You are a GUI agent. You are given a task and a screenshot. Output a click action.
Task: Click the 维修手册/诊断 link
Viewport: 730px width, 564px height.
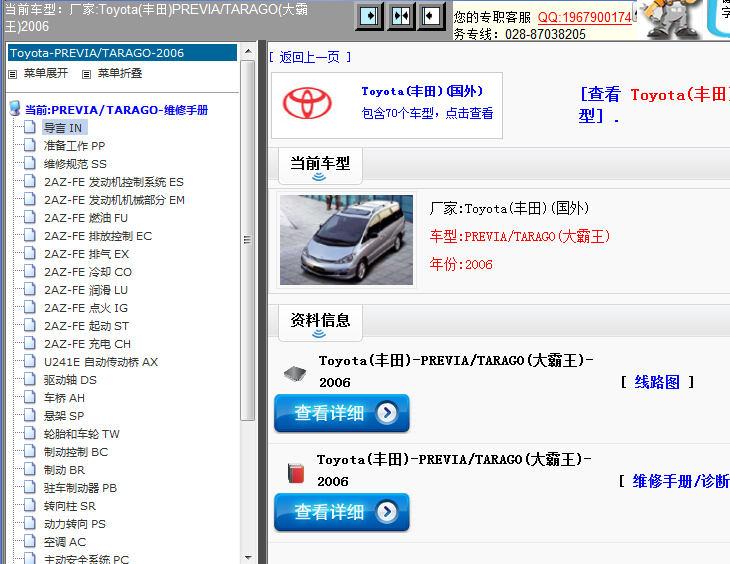tap(681, 481)
